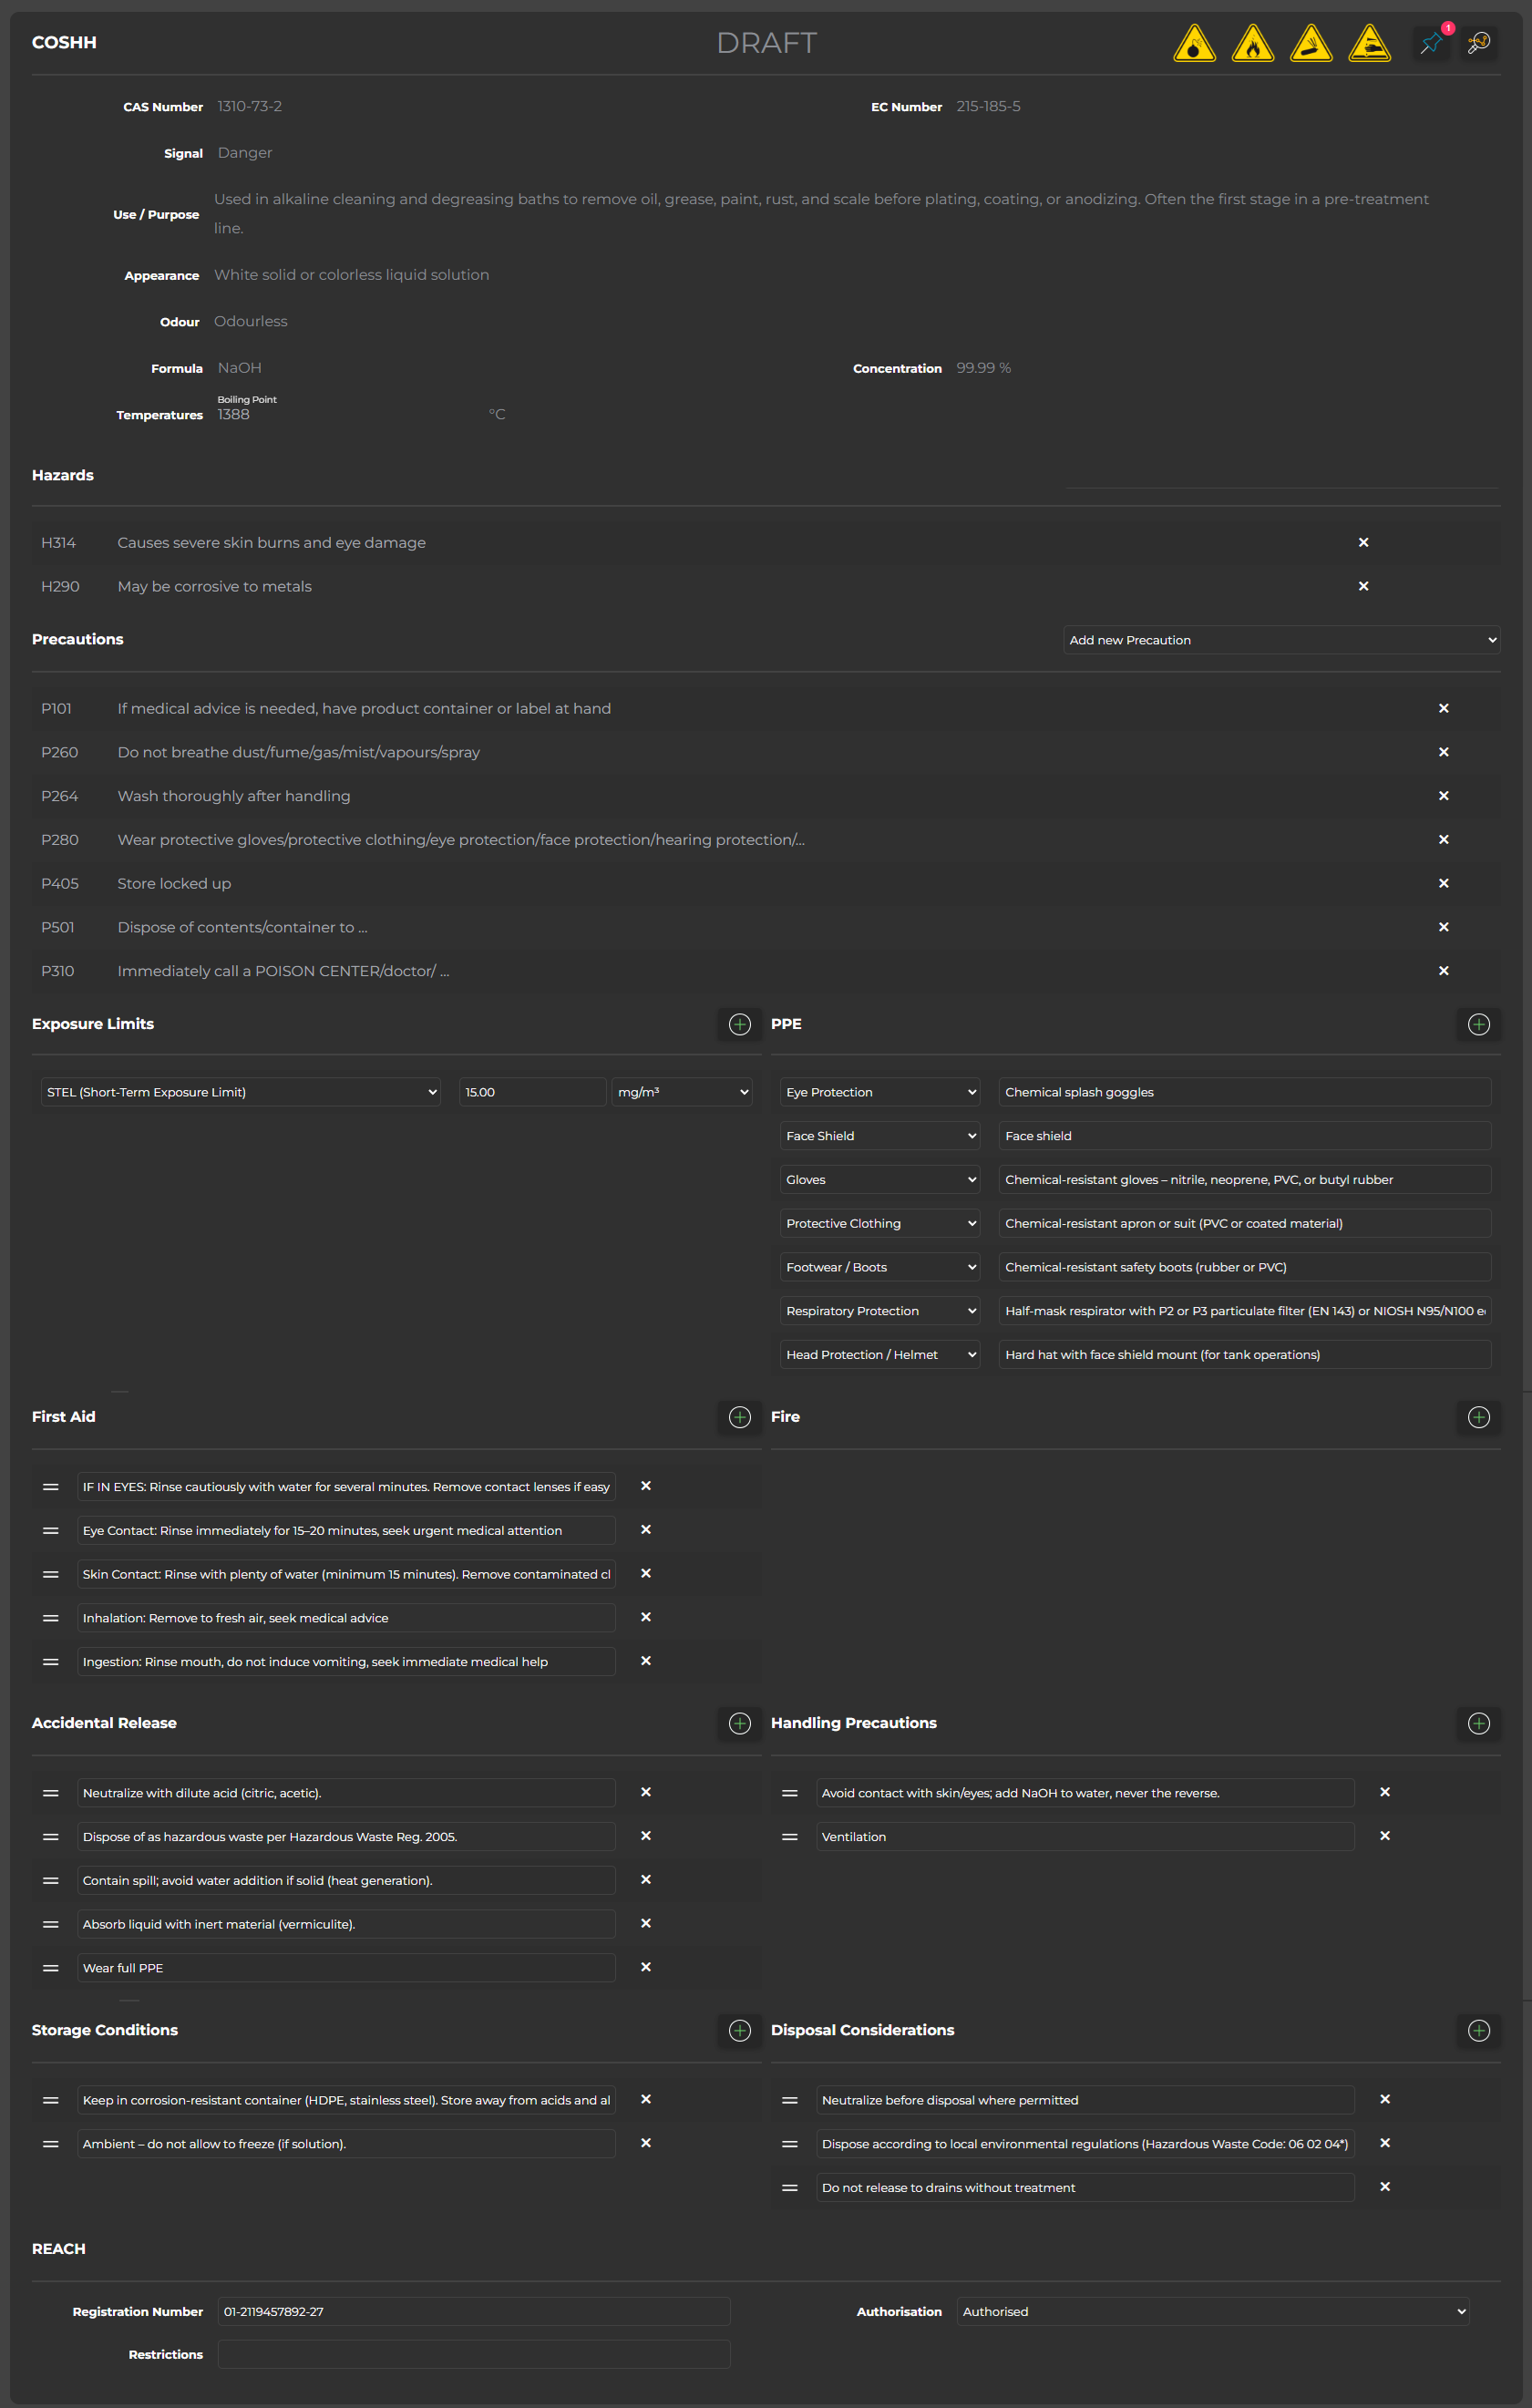
Task: Delete precaution P101
Action: click(1443, 709)
